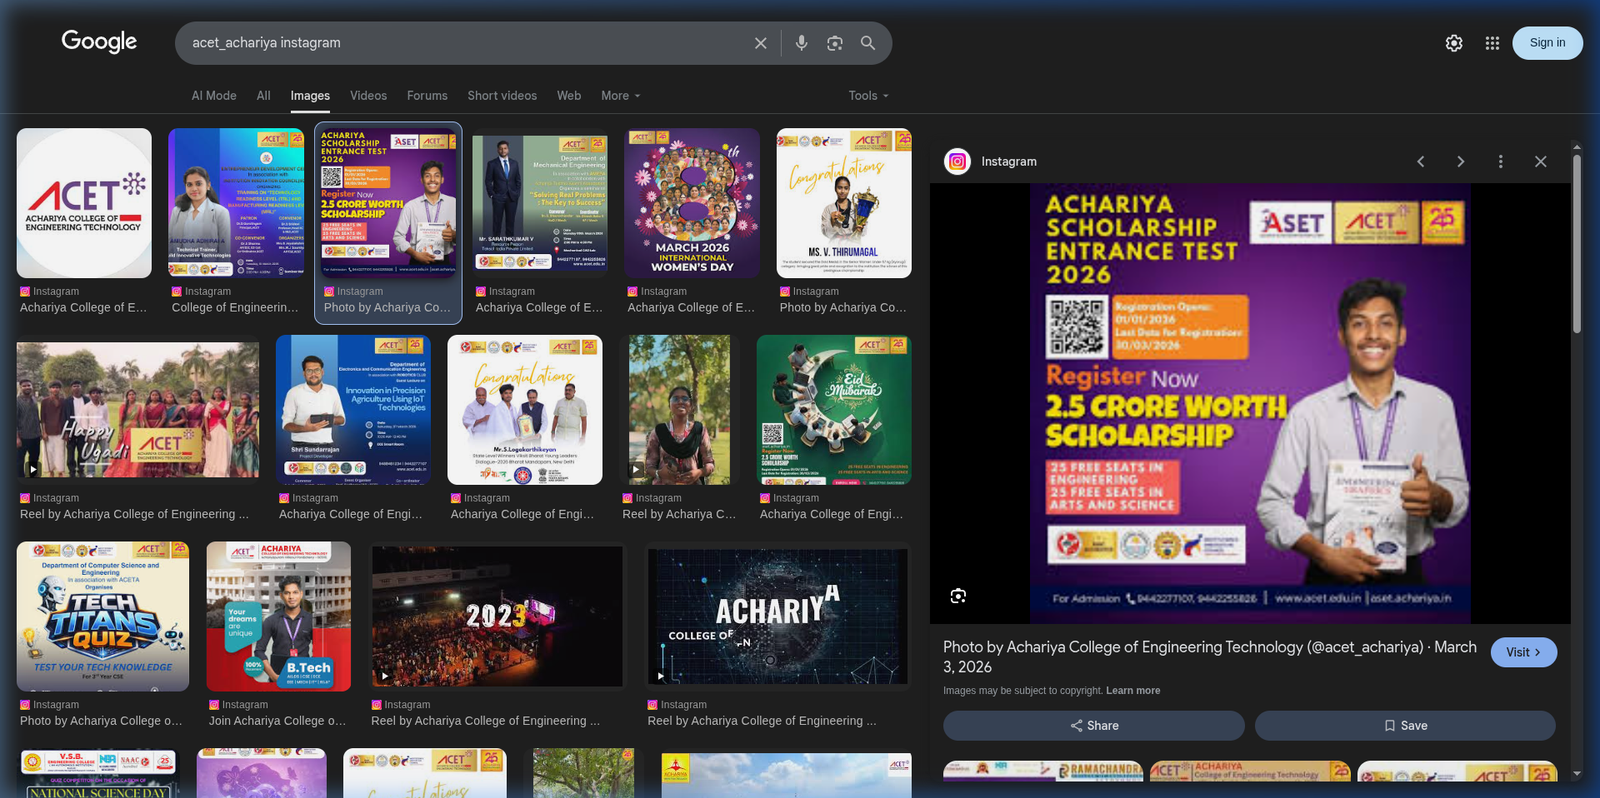Open search by image camera icon
The width and height of the screenshot is (1600, 798).
point(835,43)
